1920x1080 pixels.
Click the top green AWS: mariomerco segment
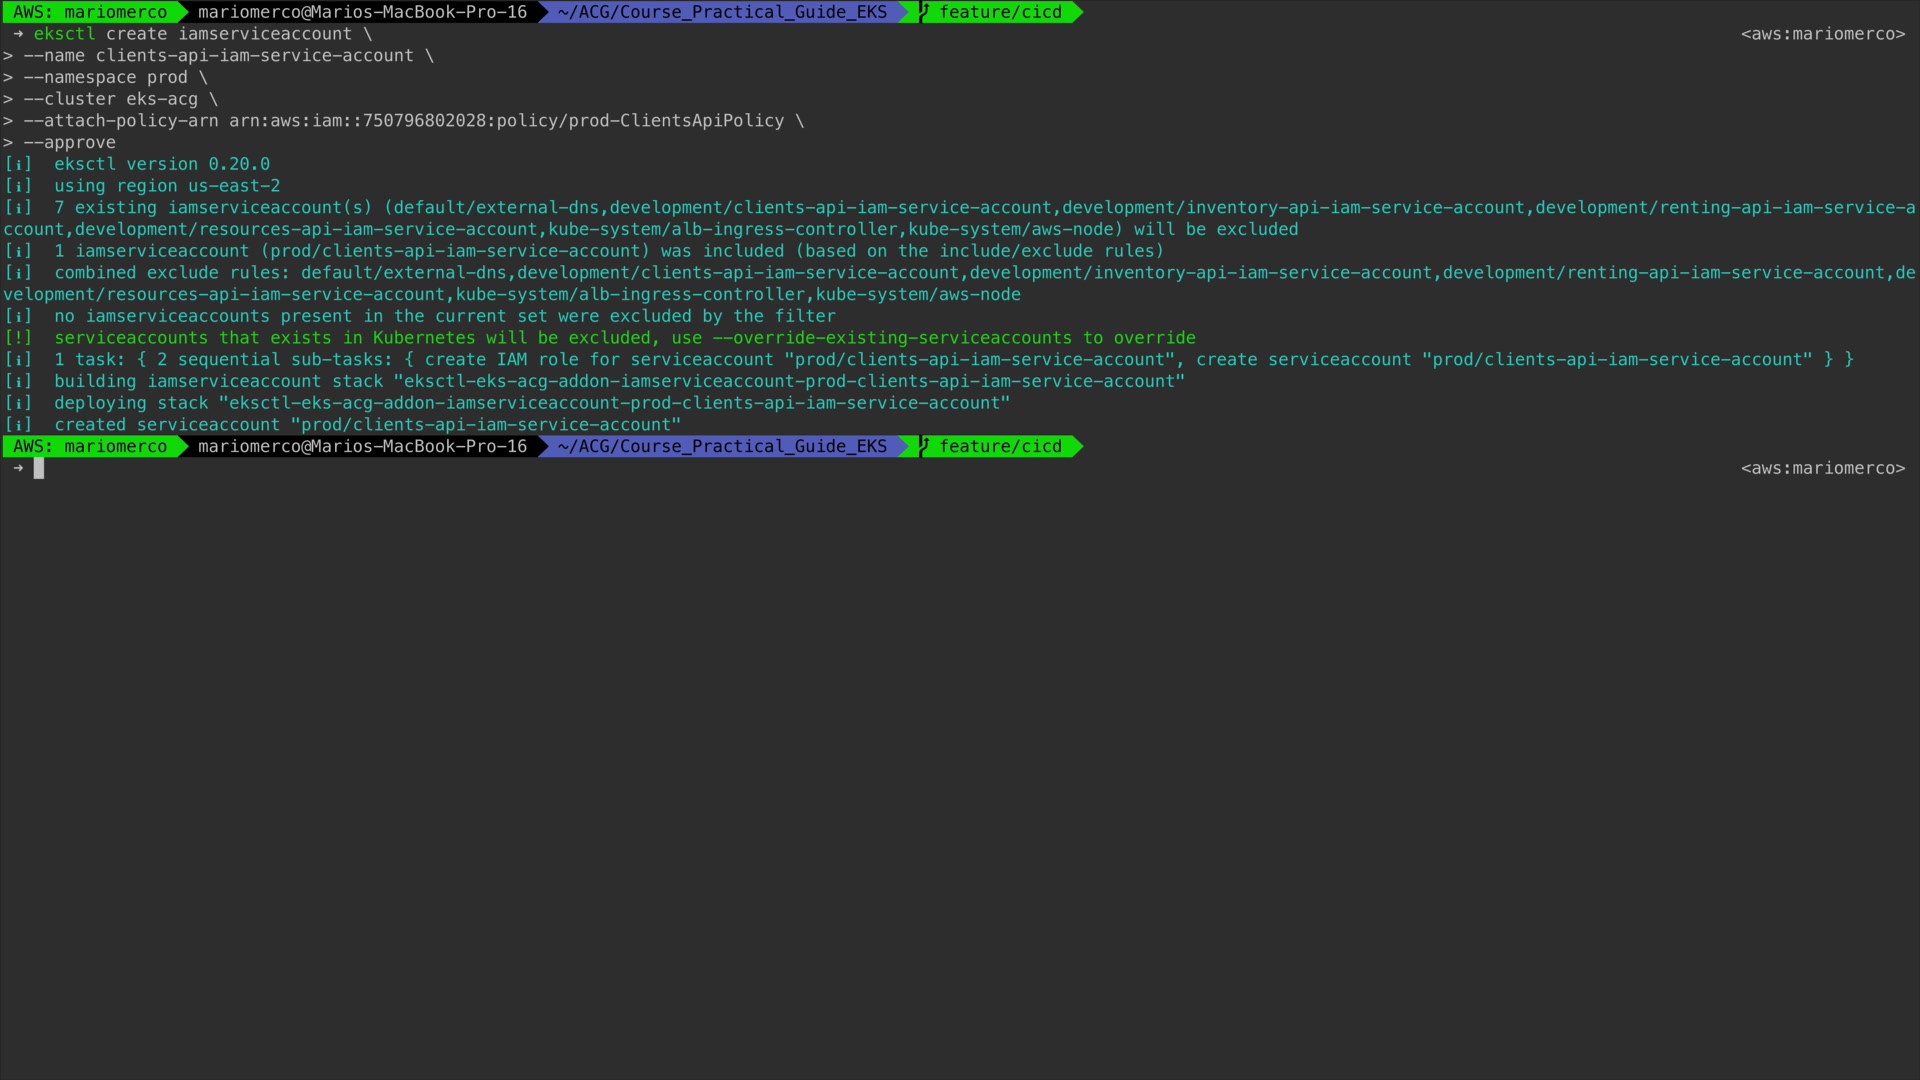[x=90, y=12]
